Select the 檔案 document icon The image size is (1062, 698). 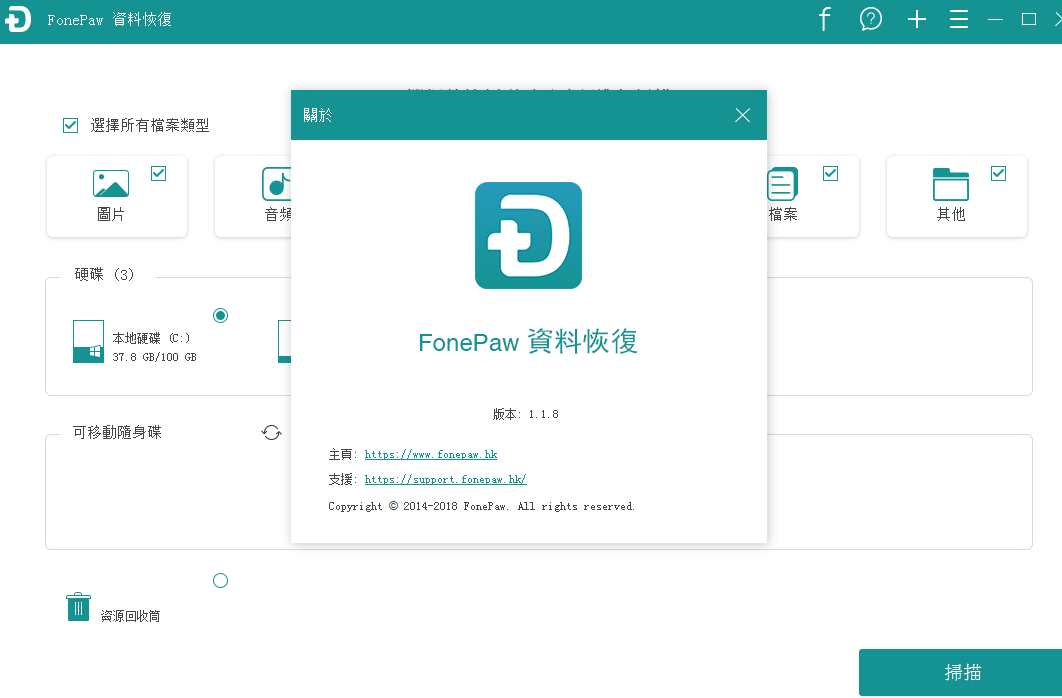click(782, 183)
